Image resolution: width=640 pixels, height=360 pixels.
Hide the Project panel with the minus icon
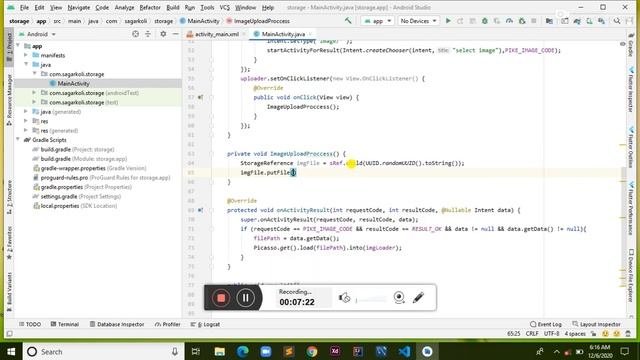click(176, 34)
